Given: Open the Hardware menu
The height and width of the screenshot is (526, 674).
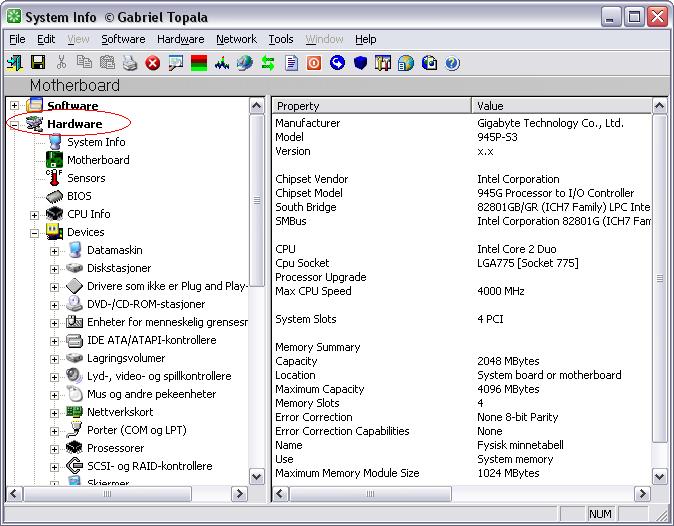Looking at the screenshot, I should (x=180, y=39).
